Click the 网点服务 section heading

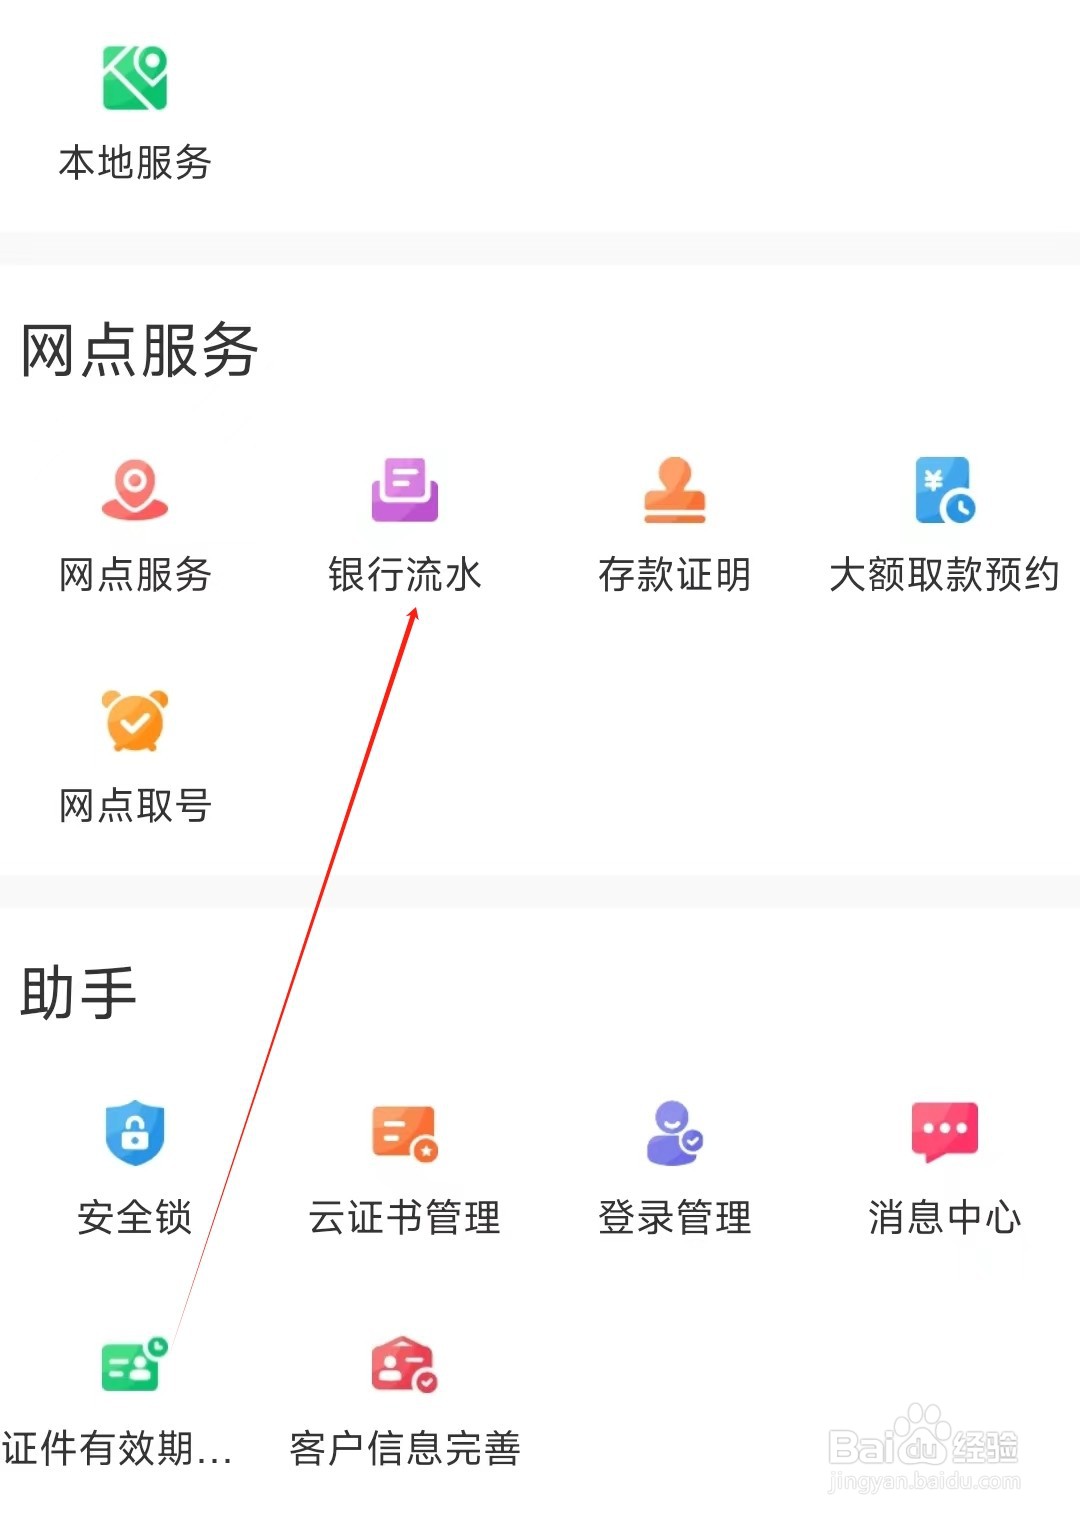[140, 351]
